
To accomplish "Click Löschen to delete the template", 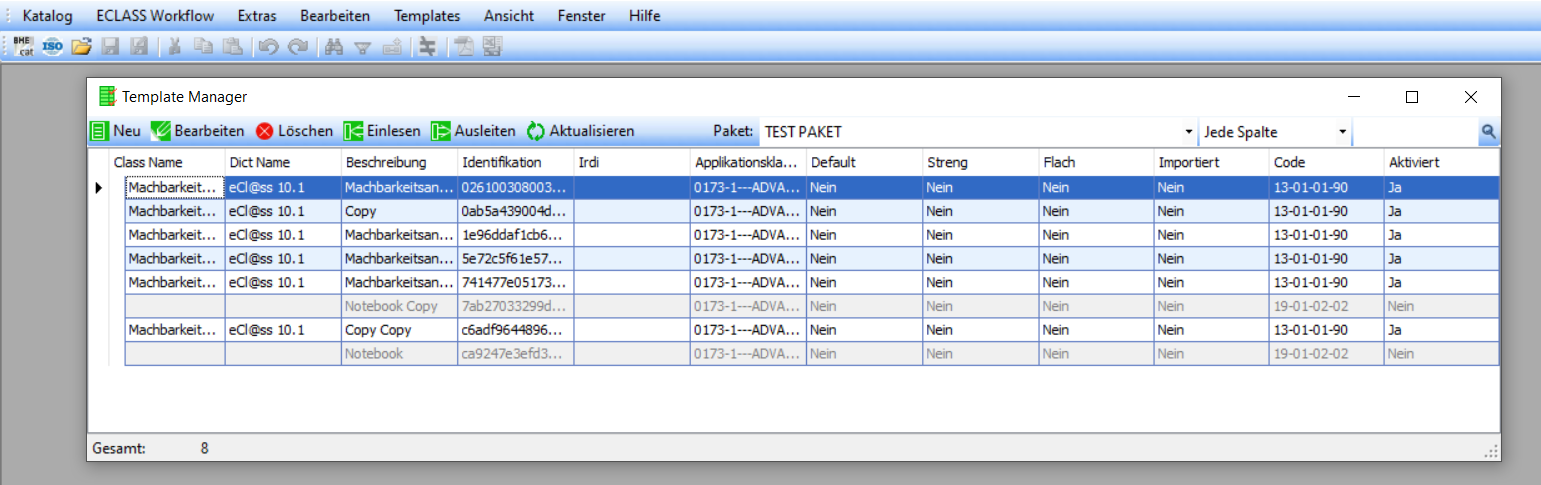I will coord(294,131).
